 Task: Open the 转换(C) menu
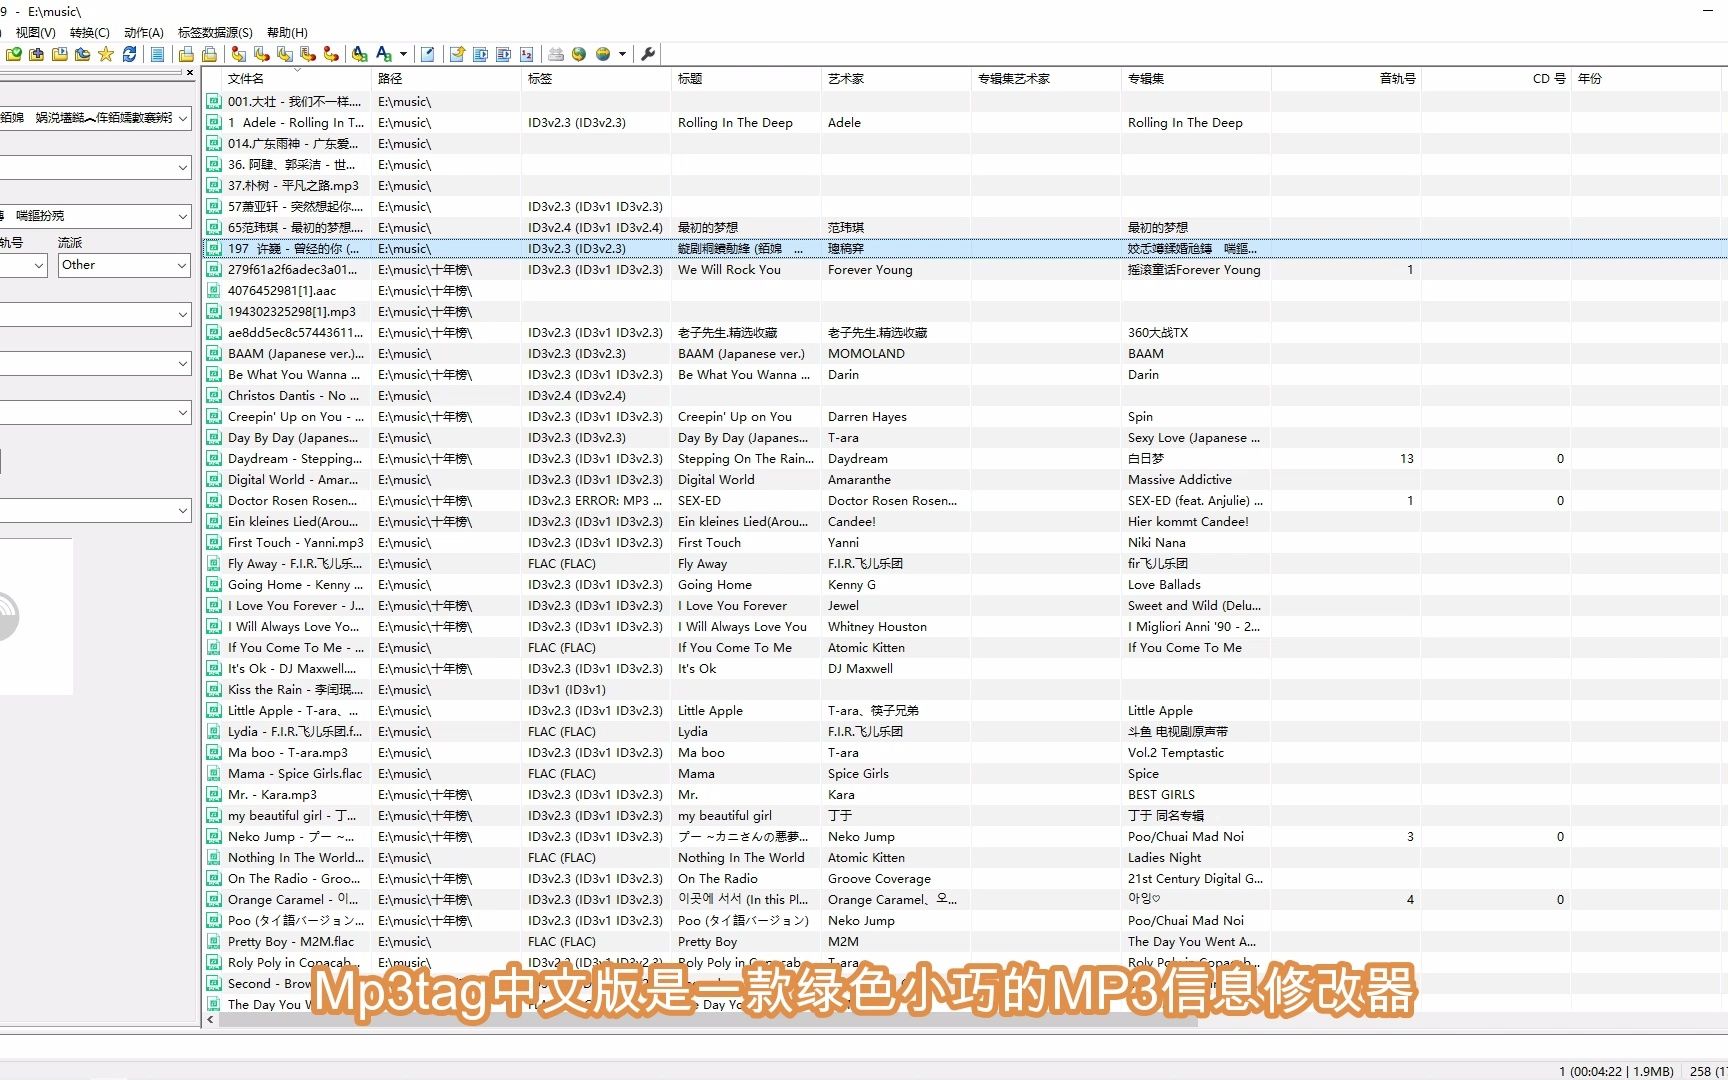pyautogui.click(x=89, y=33)
